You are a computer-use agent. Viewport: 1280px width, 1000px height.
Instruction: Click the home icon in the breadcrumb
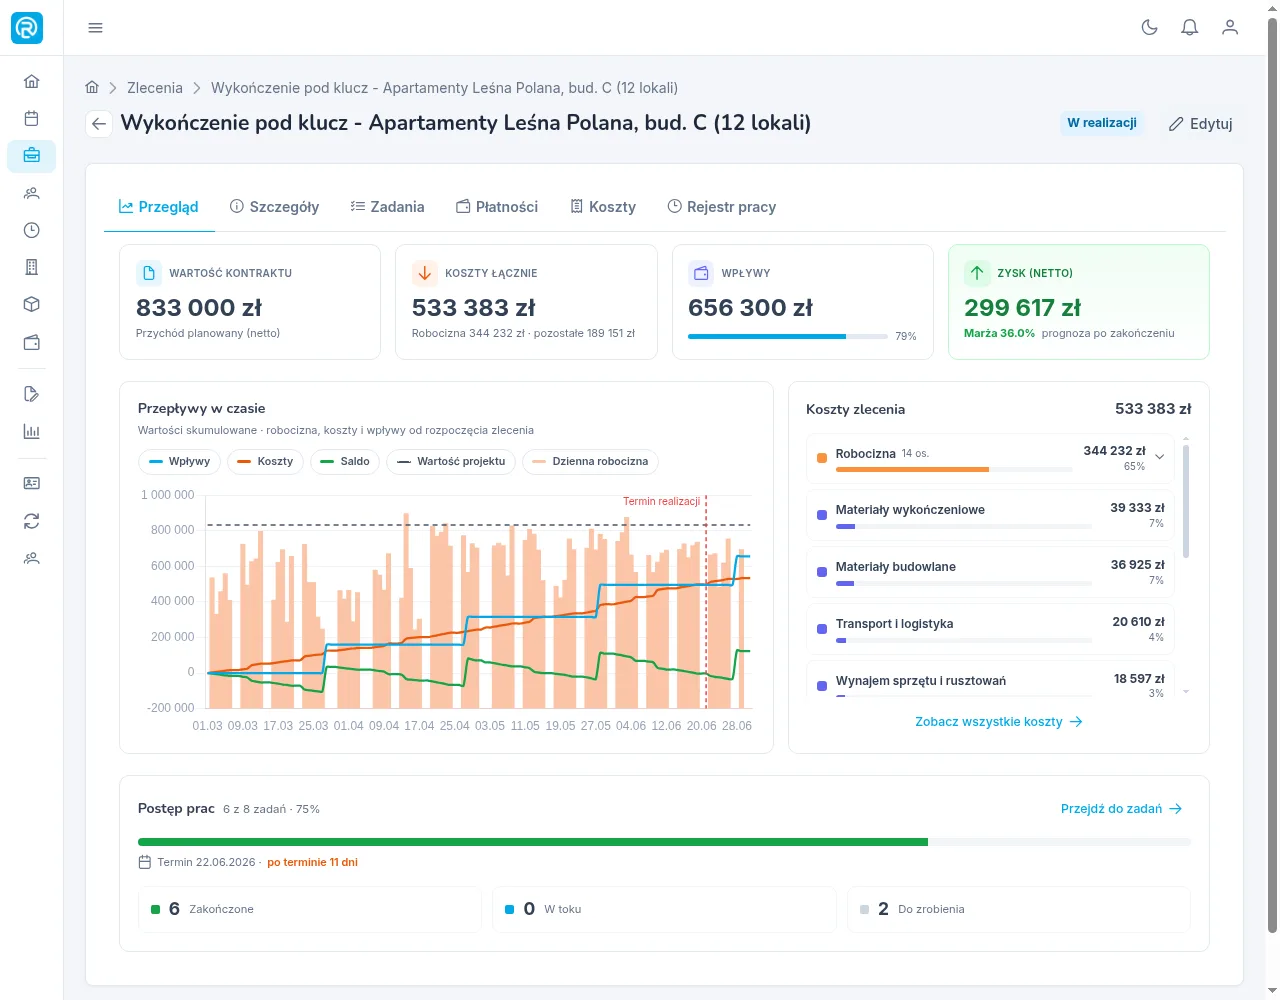92,88
